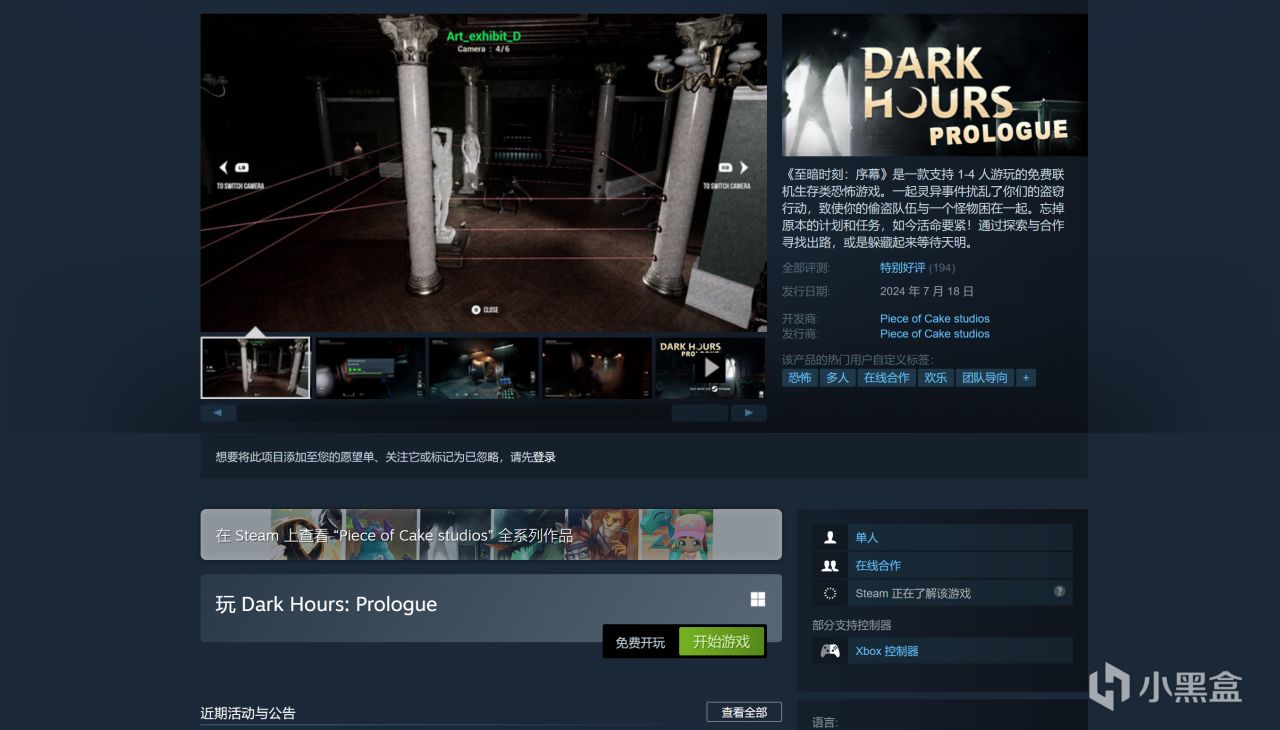1280x730 pixels.
Task: Click the right scroll arrow under thumbnails
Action: (749, 413)
